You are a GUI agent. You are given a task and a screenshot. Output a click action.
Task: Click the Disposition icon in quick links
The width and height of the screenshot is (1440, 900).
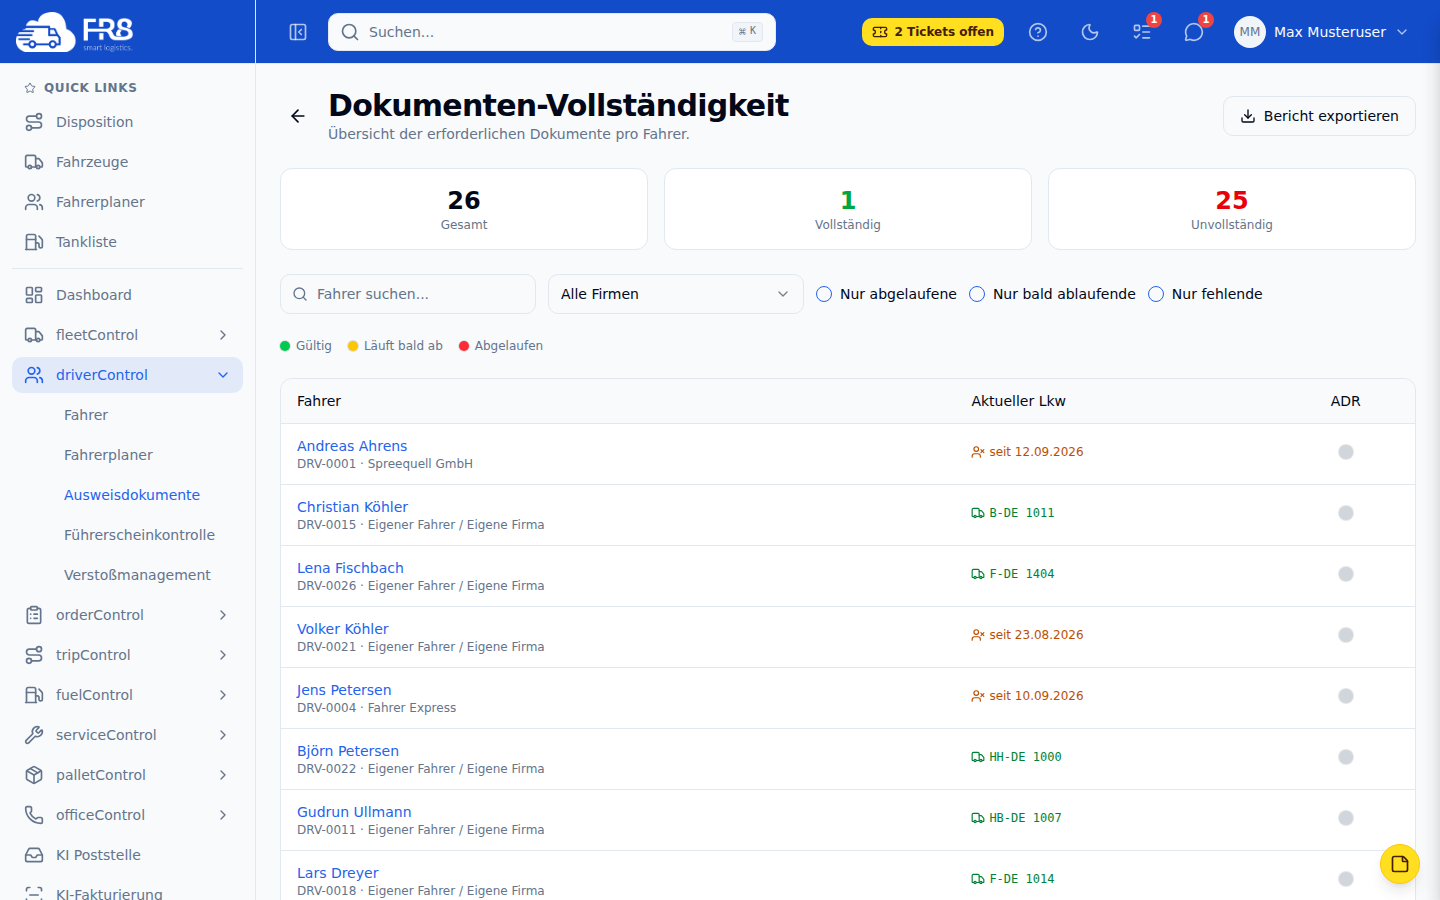click(x=34, y=122)
